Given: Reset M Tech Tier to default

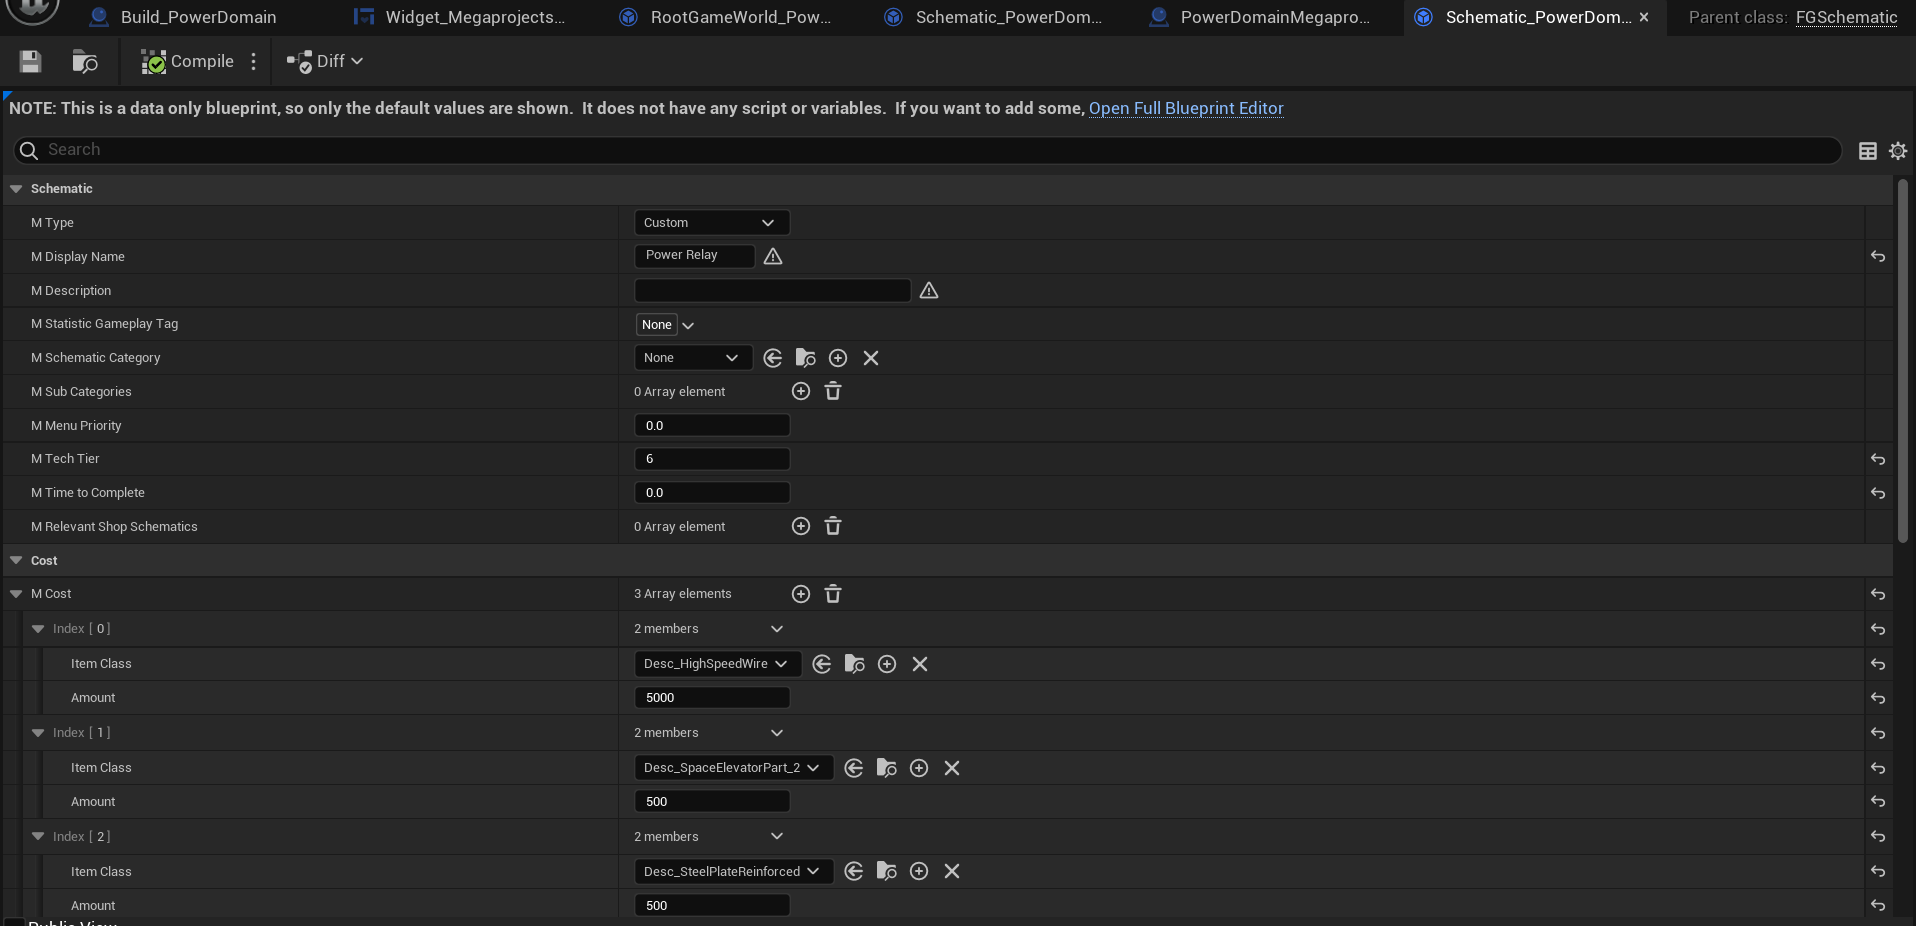Looking at the screenshot, I should (1878, 459).
